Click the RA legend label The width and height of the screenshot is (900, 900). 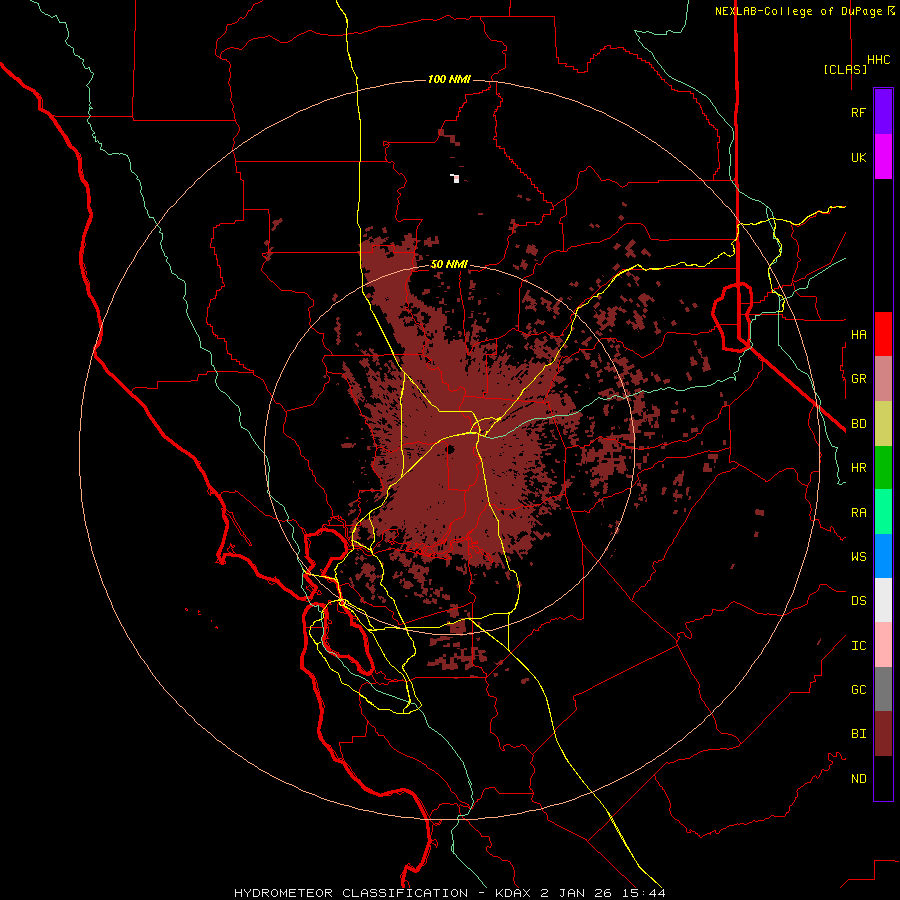tap(858, 513)
